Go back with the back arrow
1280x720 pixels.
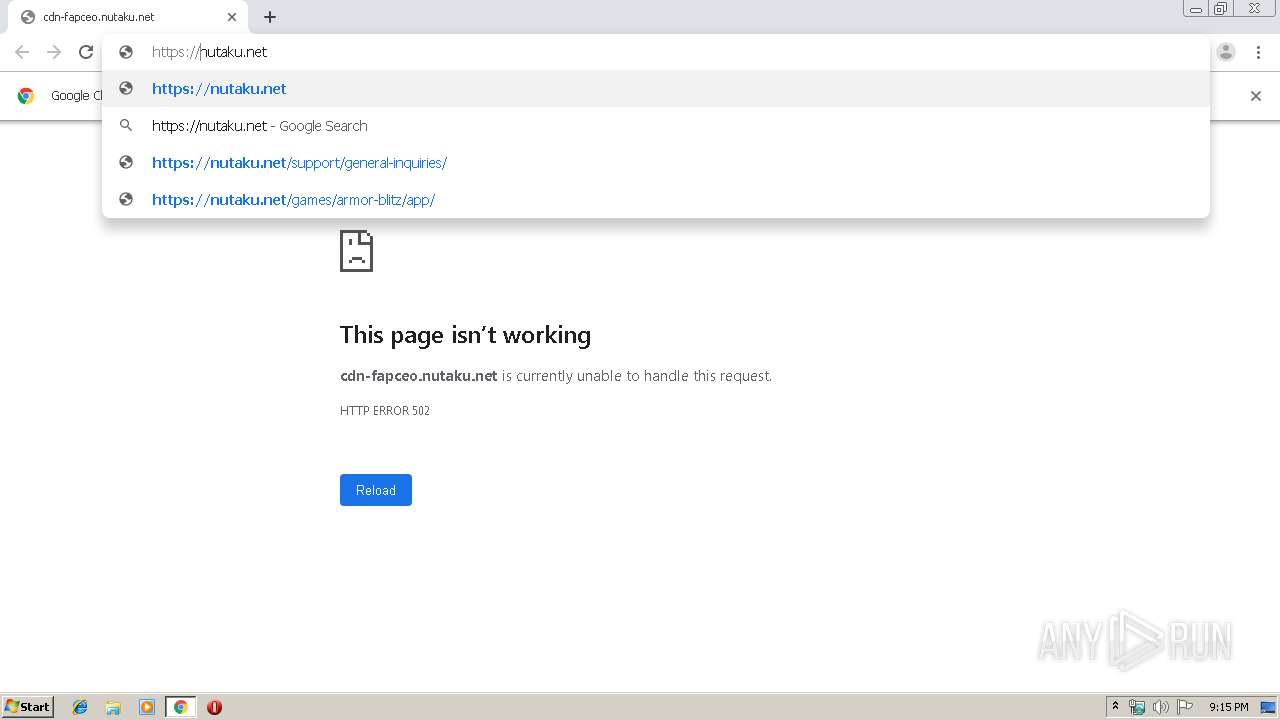coord(22,52)
